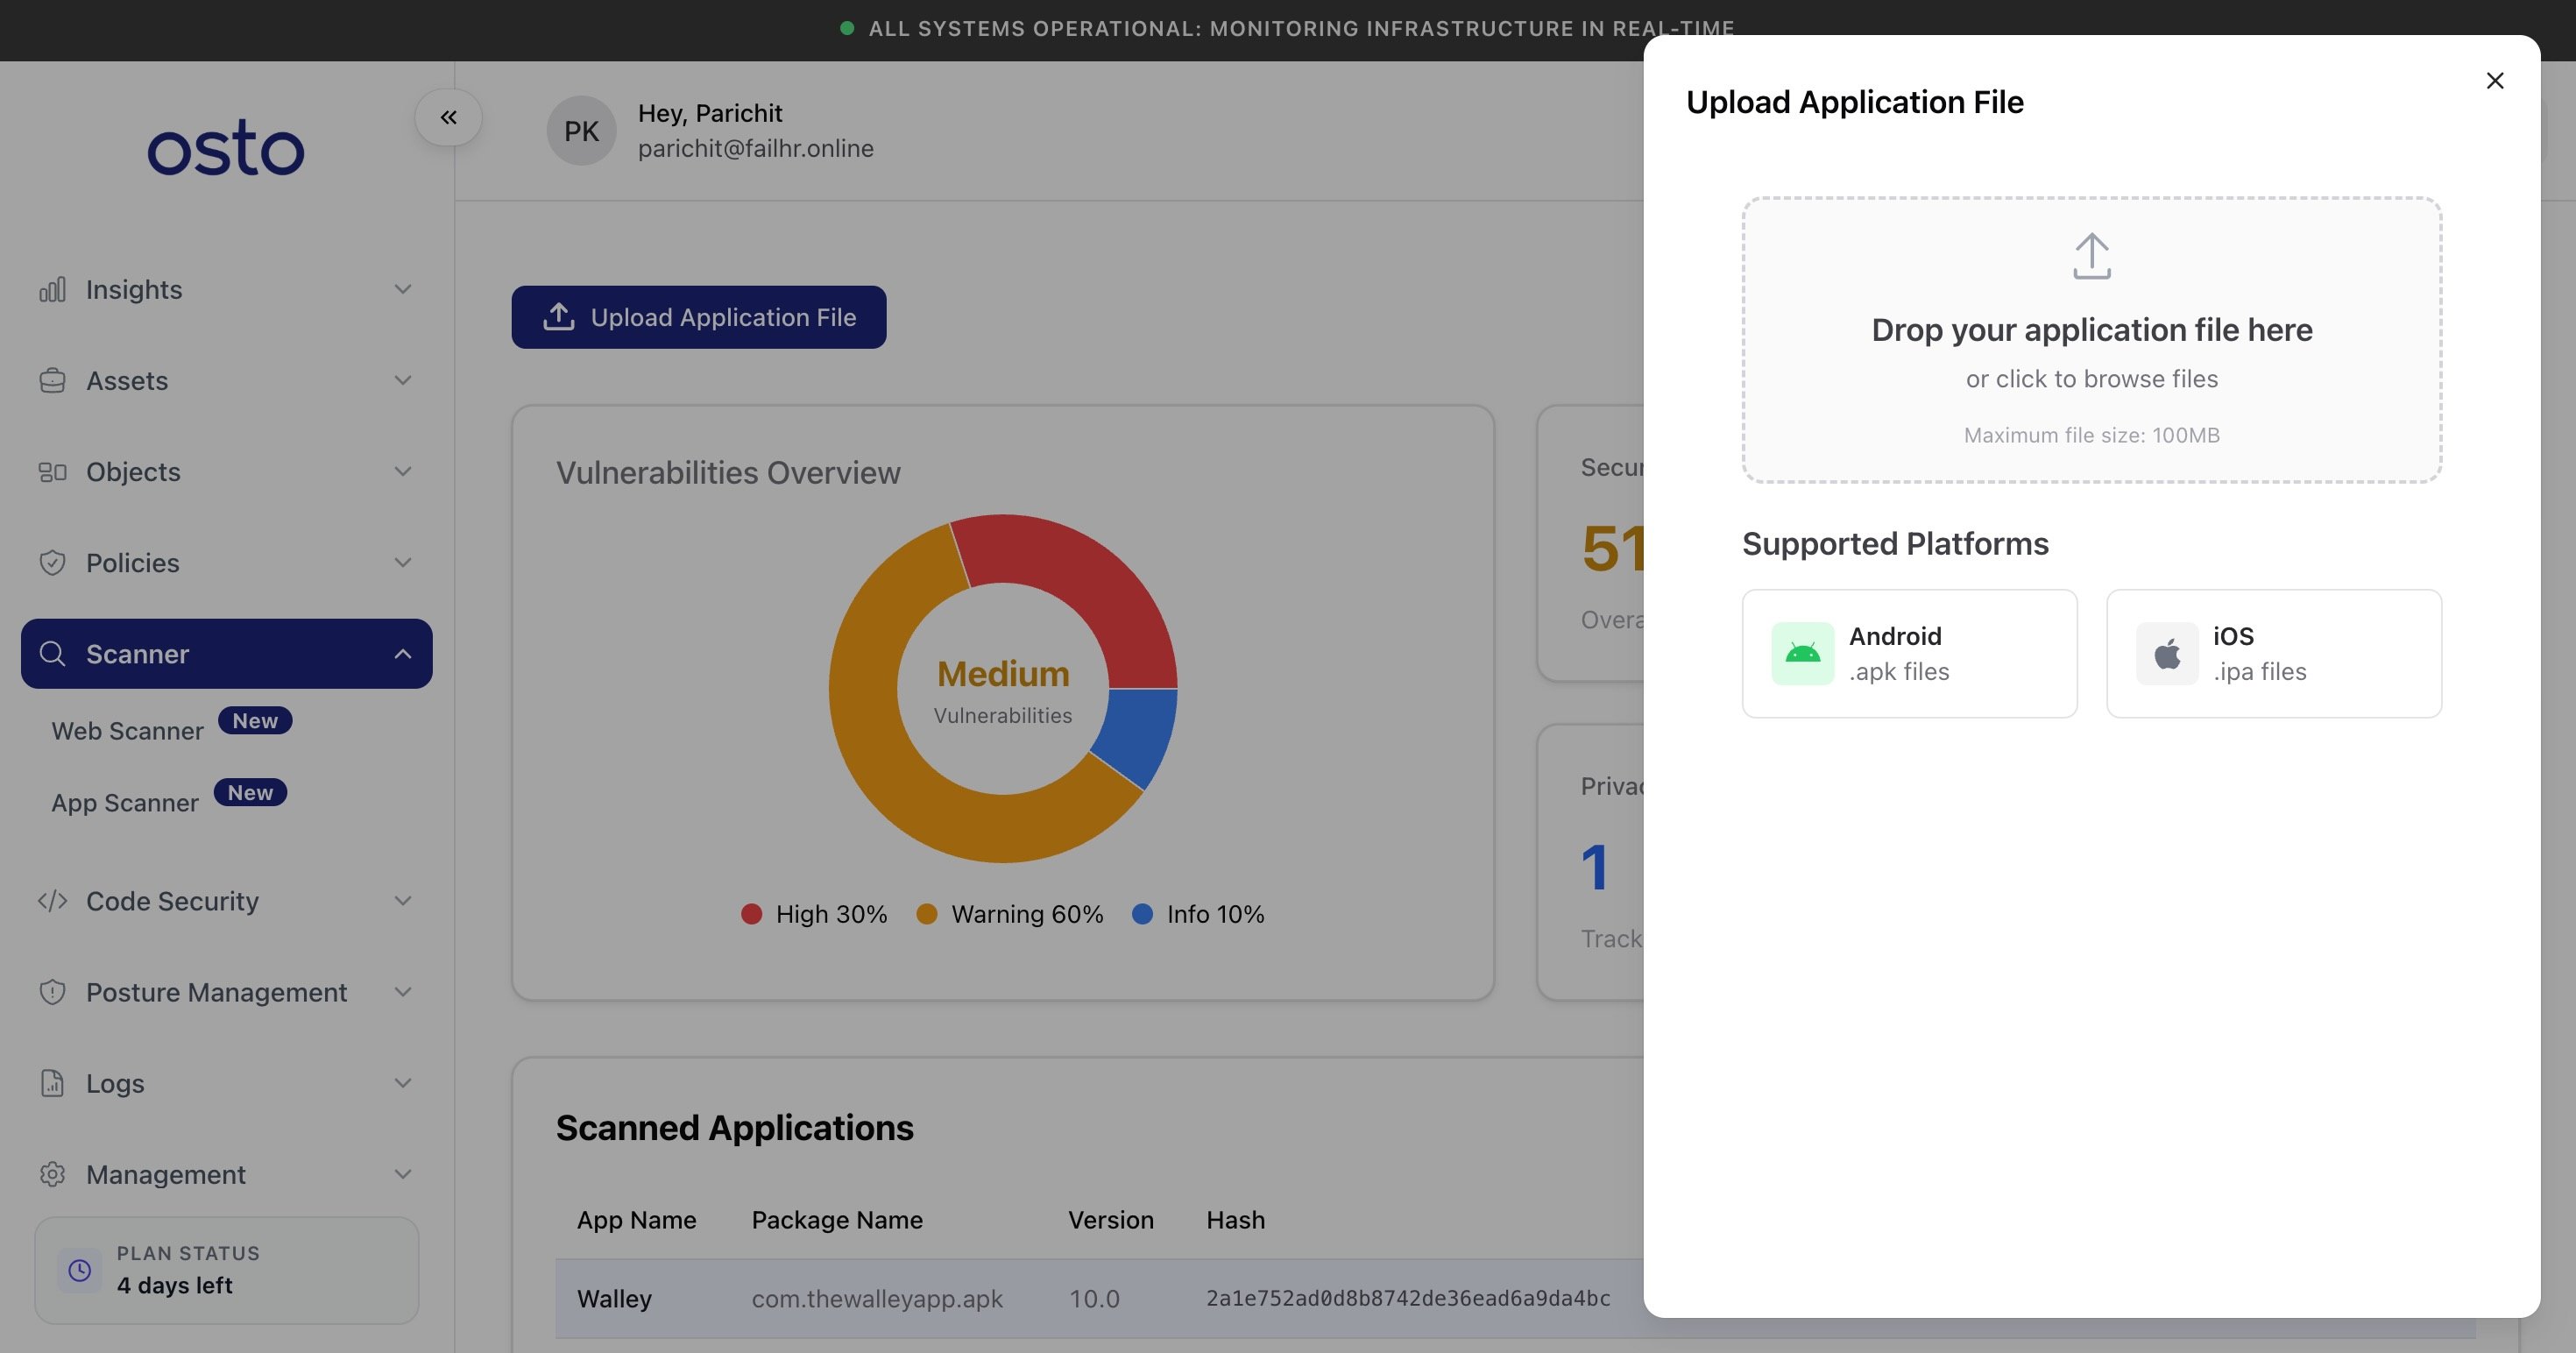Click the Logs document icon
This screenshot has height=1353, width=2576.
click(x=52, y=1082)
